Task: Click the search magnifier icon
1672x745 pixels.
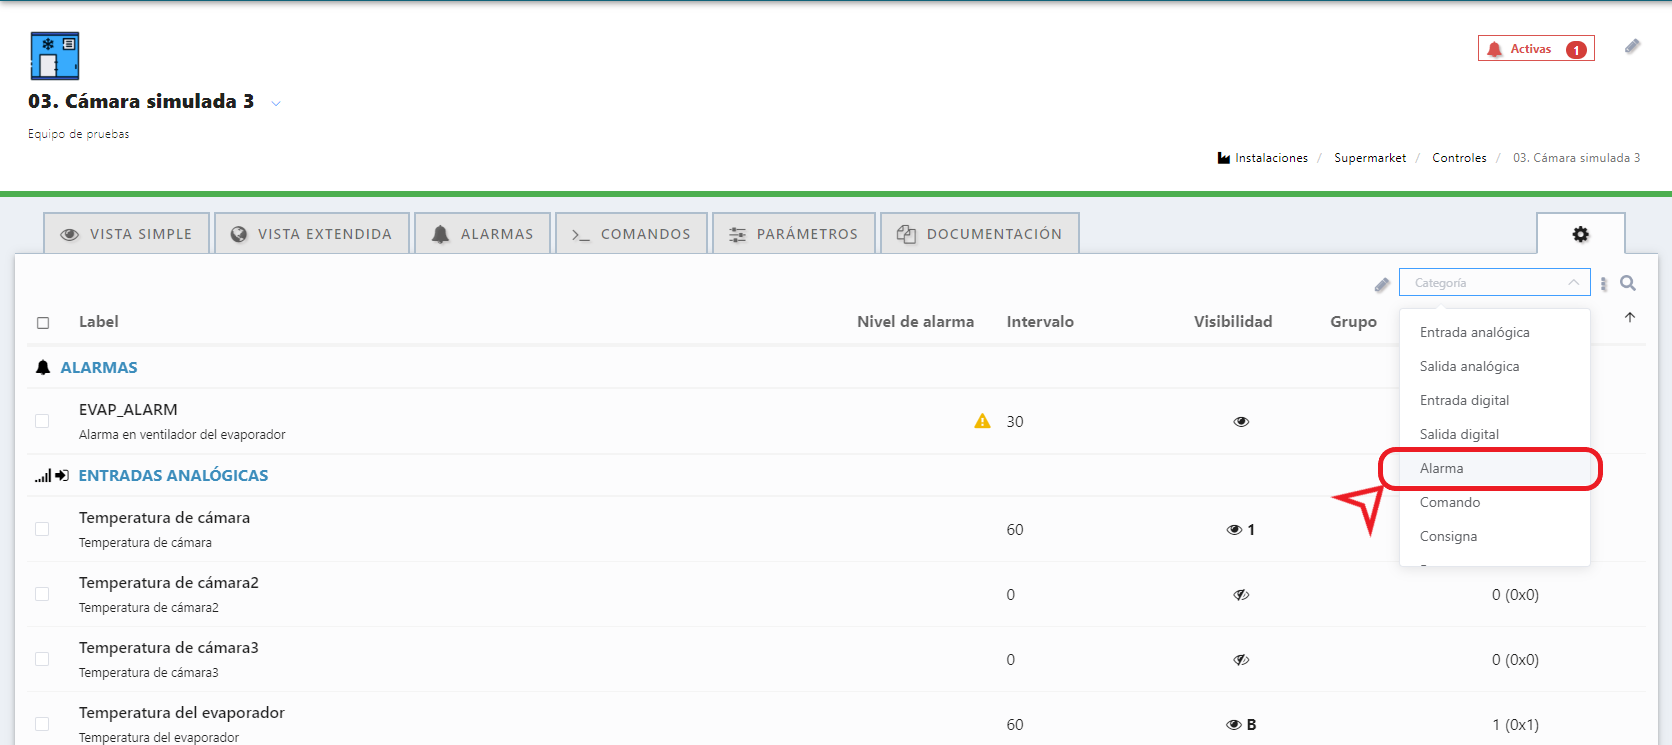Action: pyautogui.click(x=1628, y=283)
